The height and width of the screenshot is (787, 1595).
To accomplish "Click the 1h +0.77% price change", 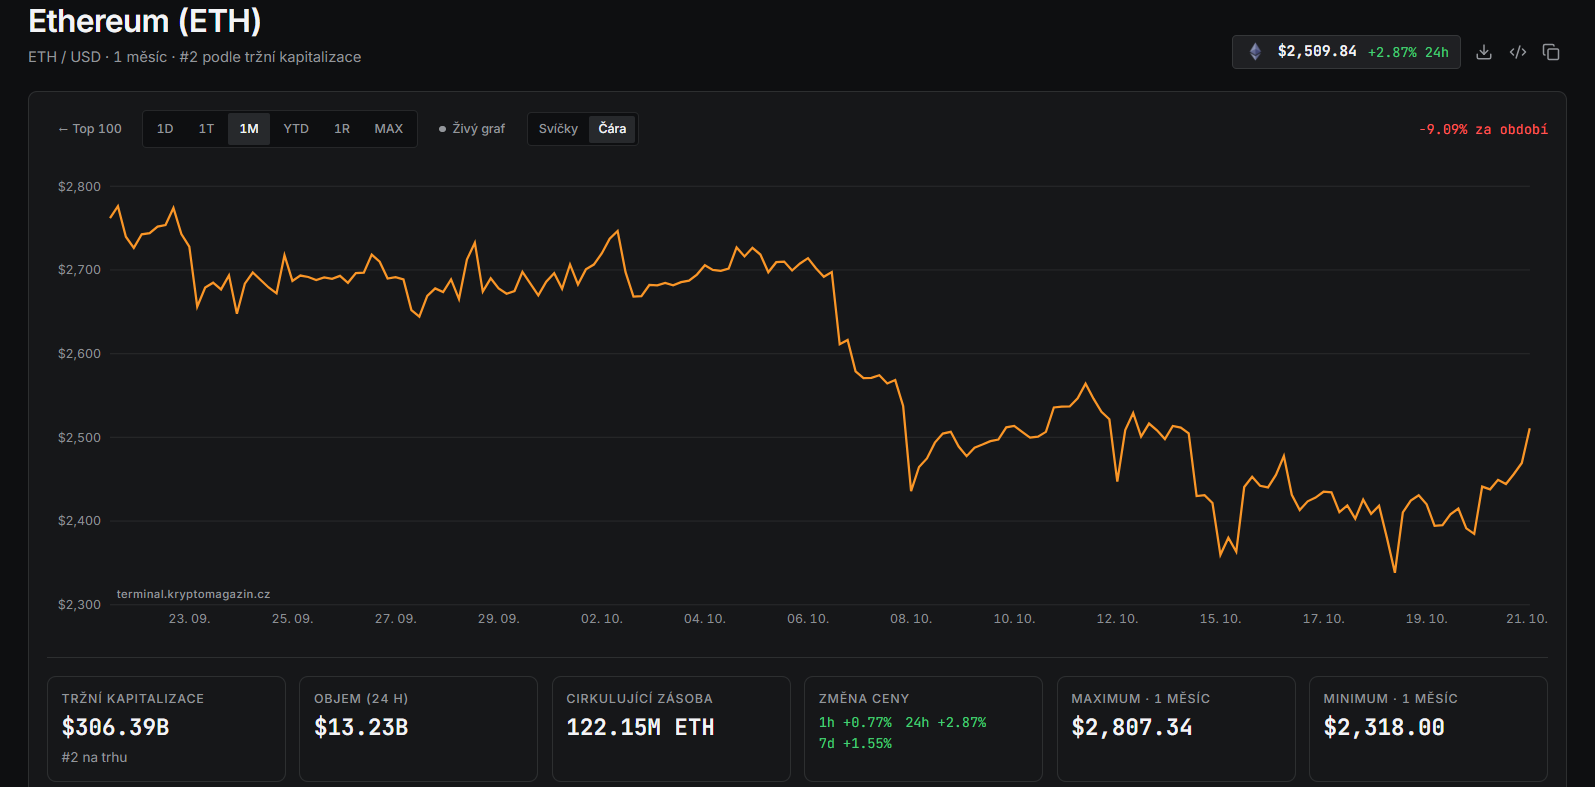I will pos(855,722).
